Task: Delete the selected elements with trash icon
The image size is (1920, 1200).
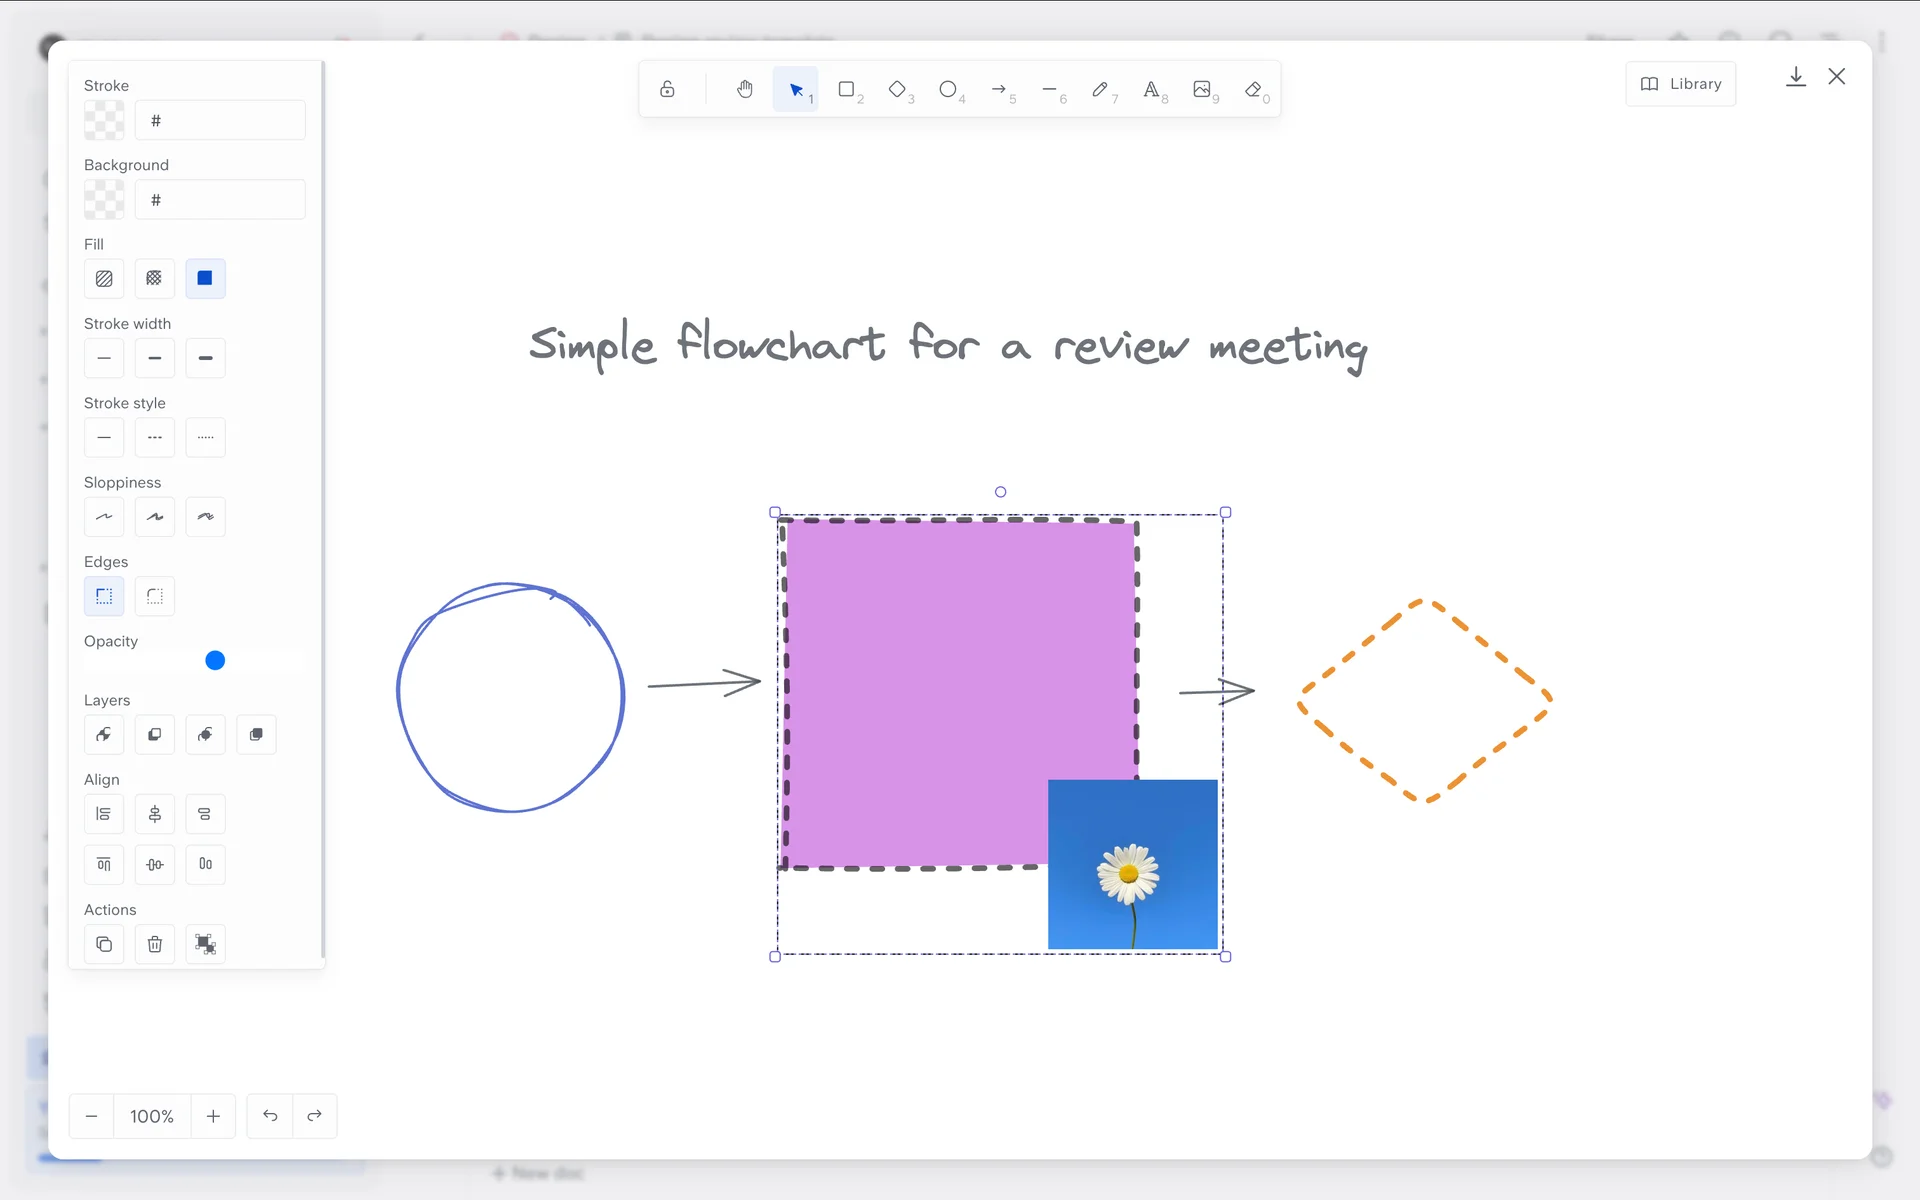Action: tap(155, 944)
